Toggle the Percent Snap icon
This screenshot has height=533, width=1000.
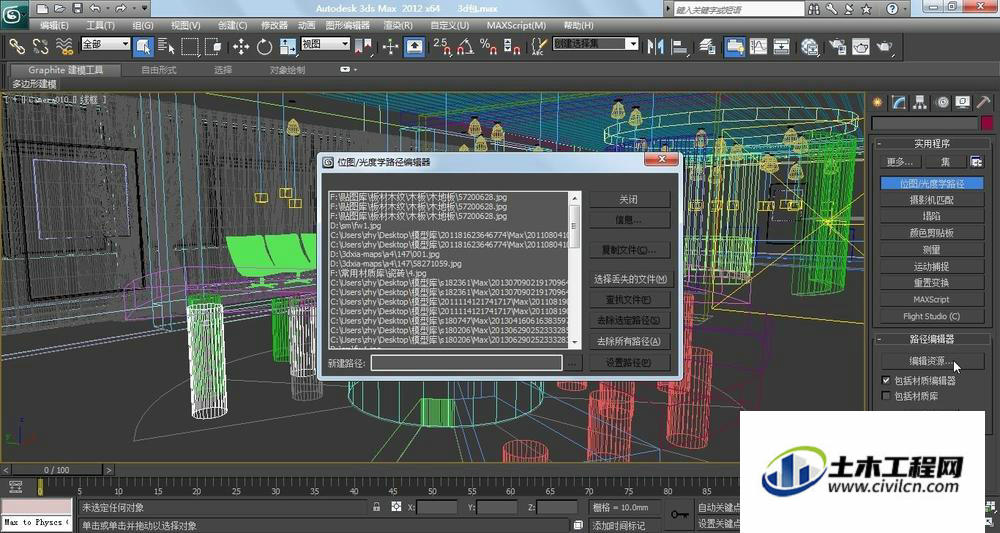click(x=489, y=47)
